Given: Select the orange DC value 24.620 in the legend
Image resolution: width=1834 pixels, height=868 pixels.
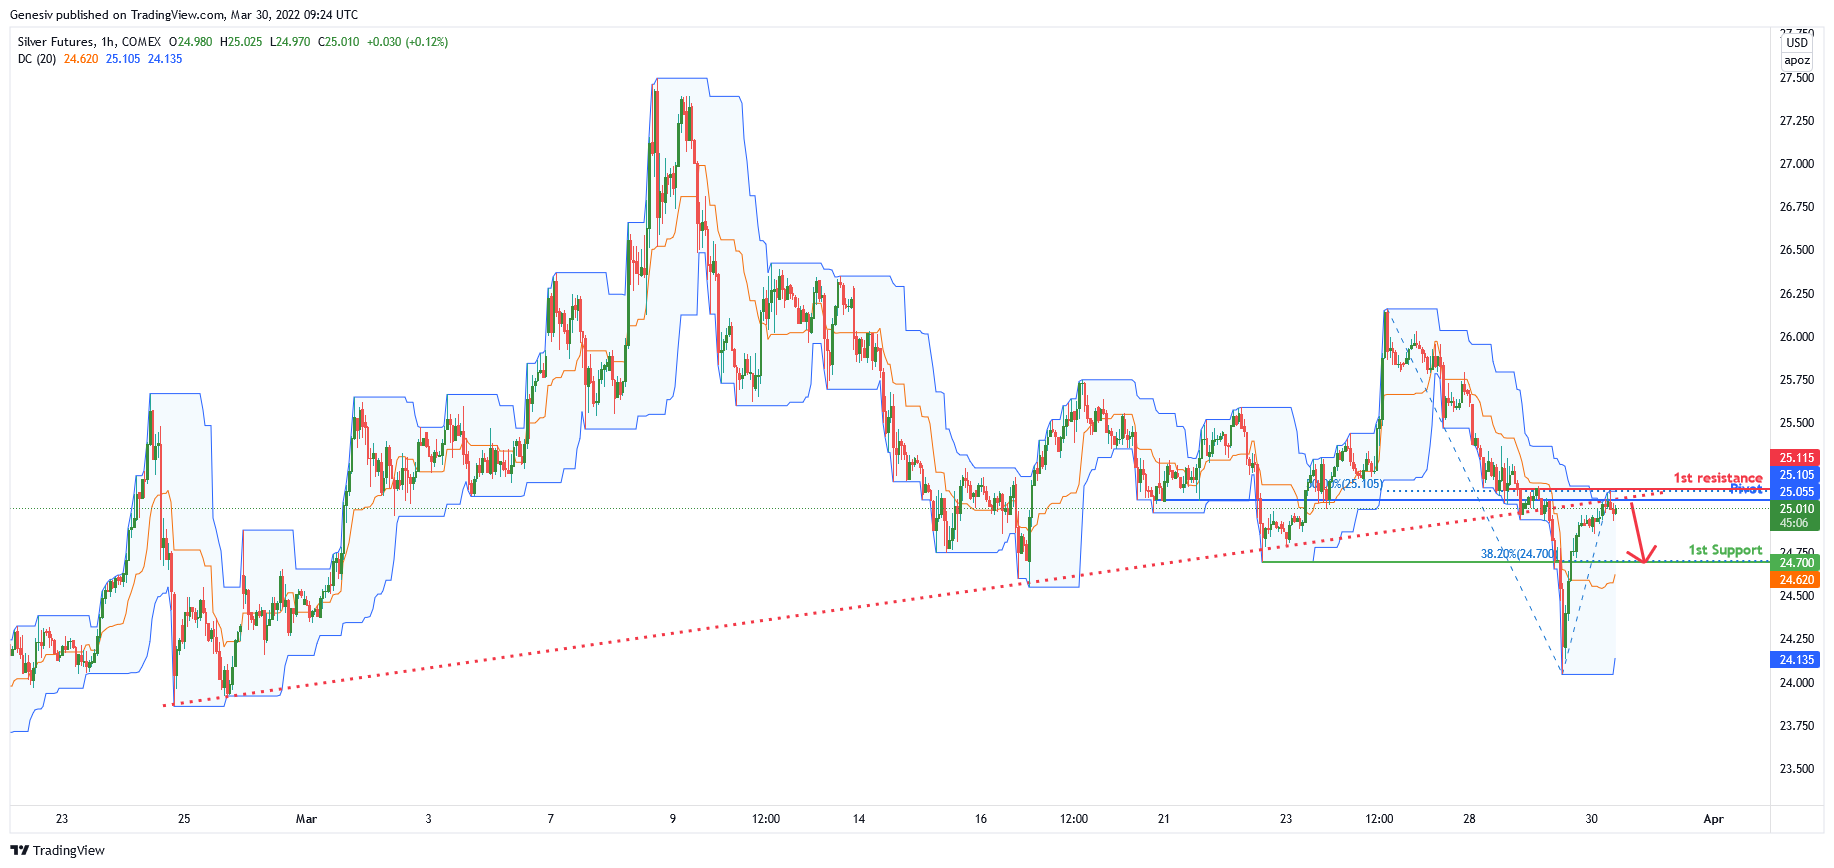Looking at the screenshot, I should pos(81,59).
